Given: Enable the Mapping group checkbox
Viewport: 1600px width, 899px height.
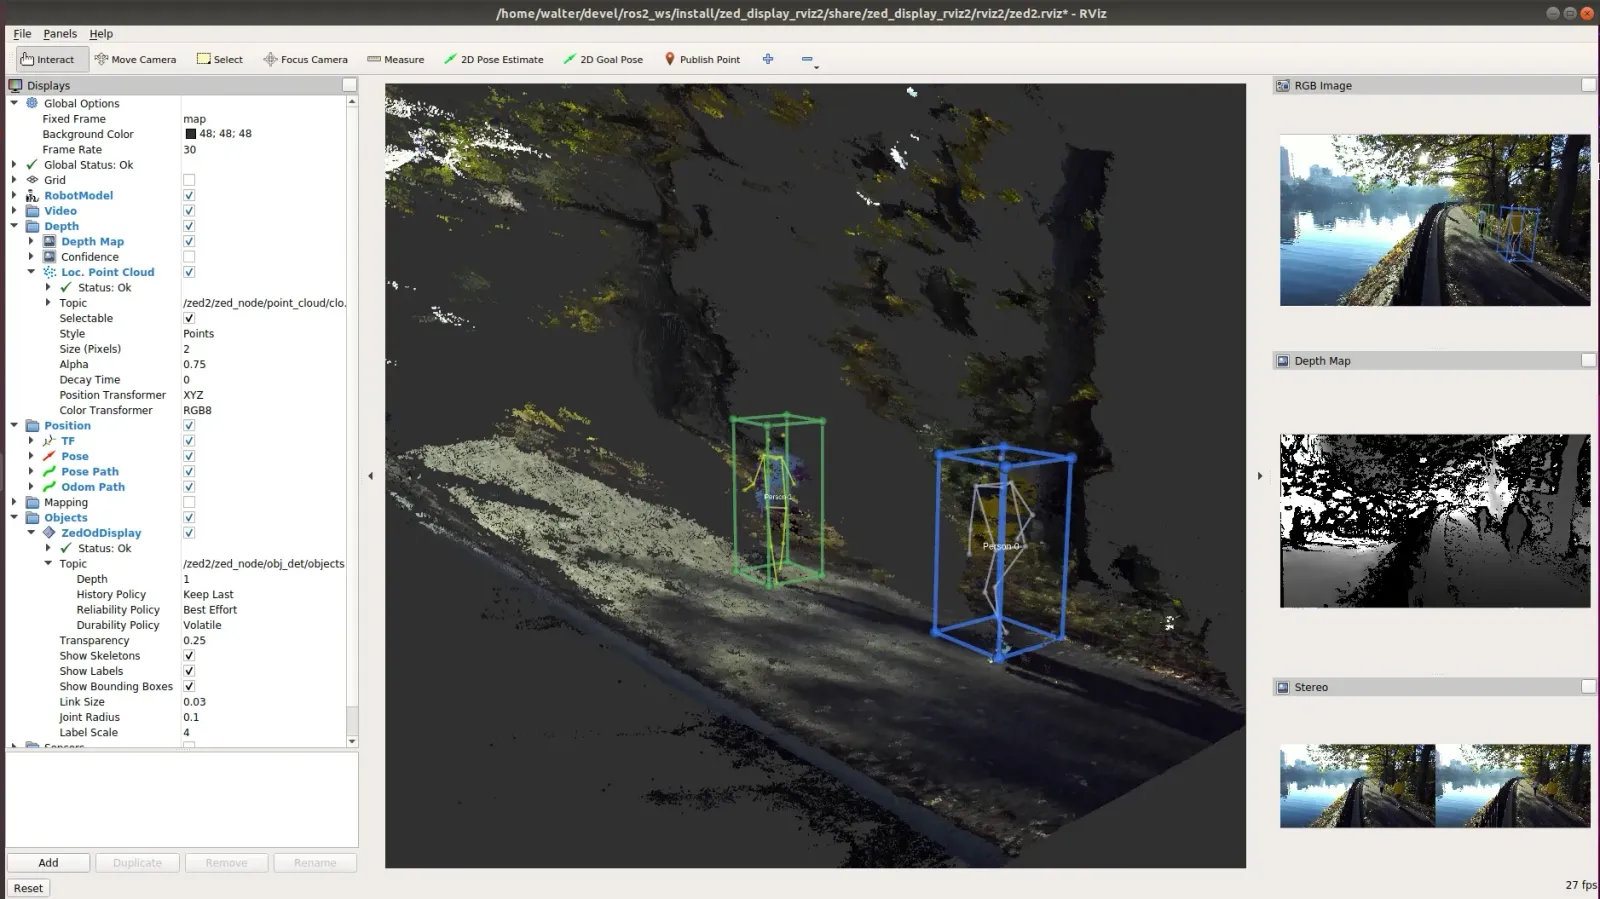Looking at the screenshot, I should [x=189, y=502].
